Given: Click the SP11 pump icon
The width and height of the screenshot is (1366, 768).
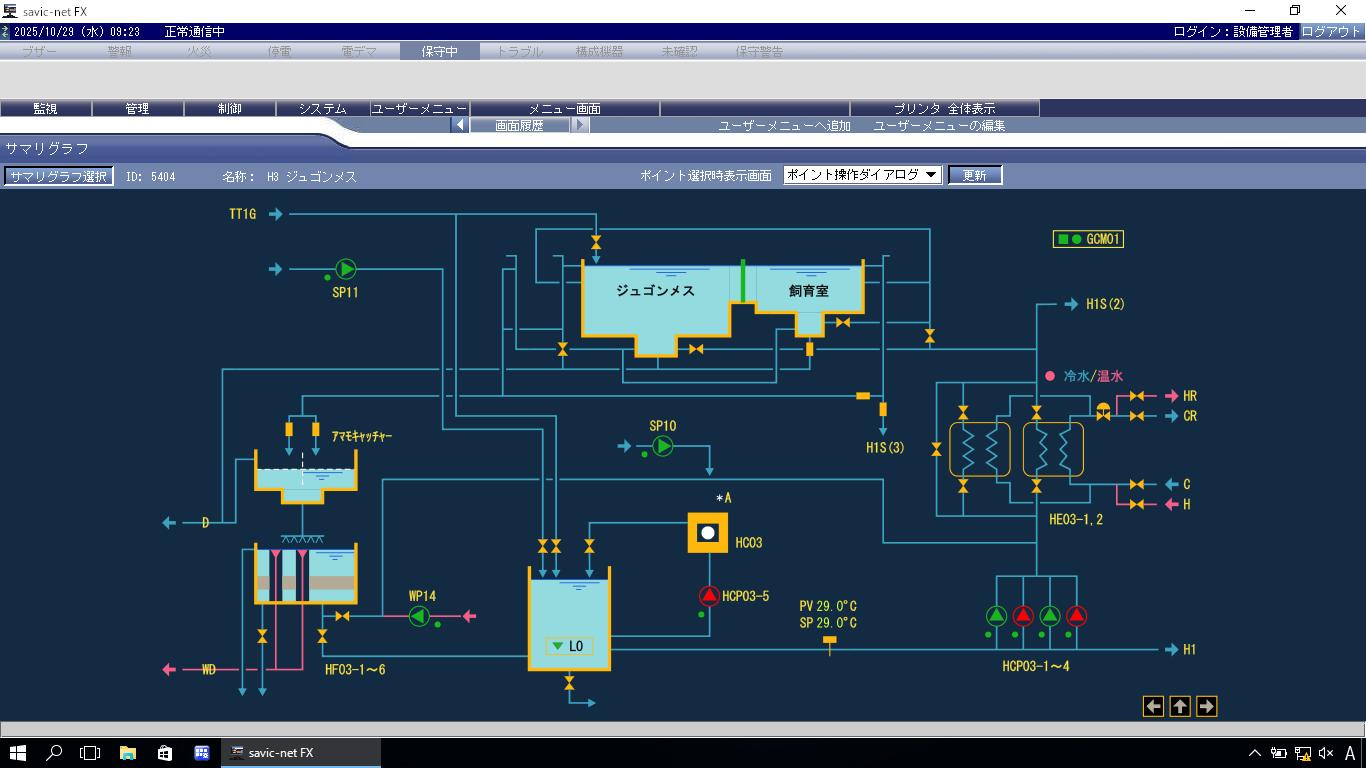Looking at the screenshot, I should pos(345,269).
